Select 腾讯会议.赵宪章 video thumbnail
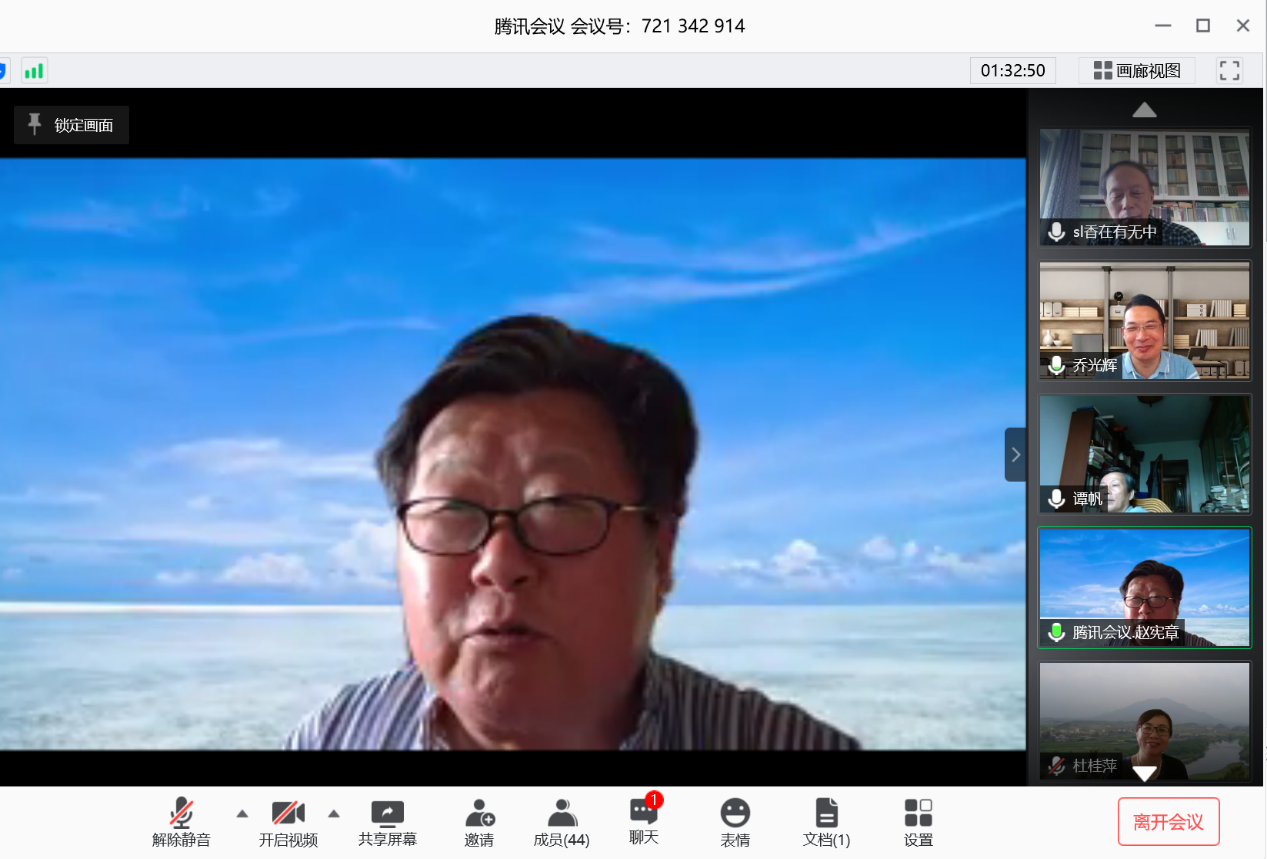This screenshot has height=859, width=1267. [1144, 587]
